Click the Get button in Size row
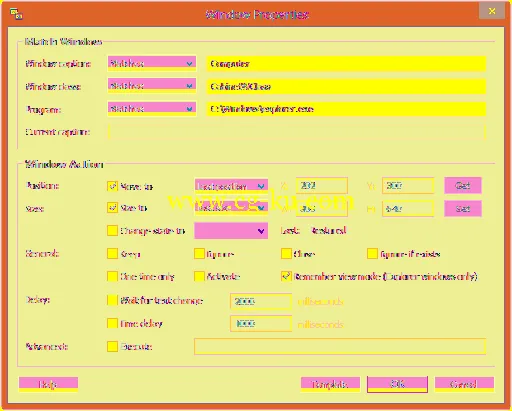This screenshot has width=512, height=411. 463,209
